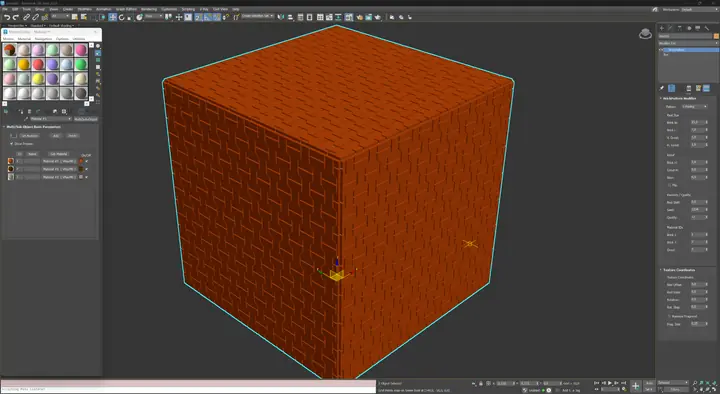Click the Sample Type icon in Material Editor
720x394 pixels.
[98, 46]
